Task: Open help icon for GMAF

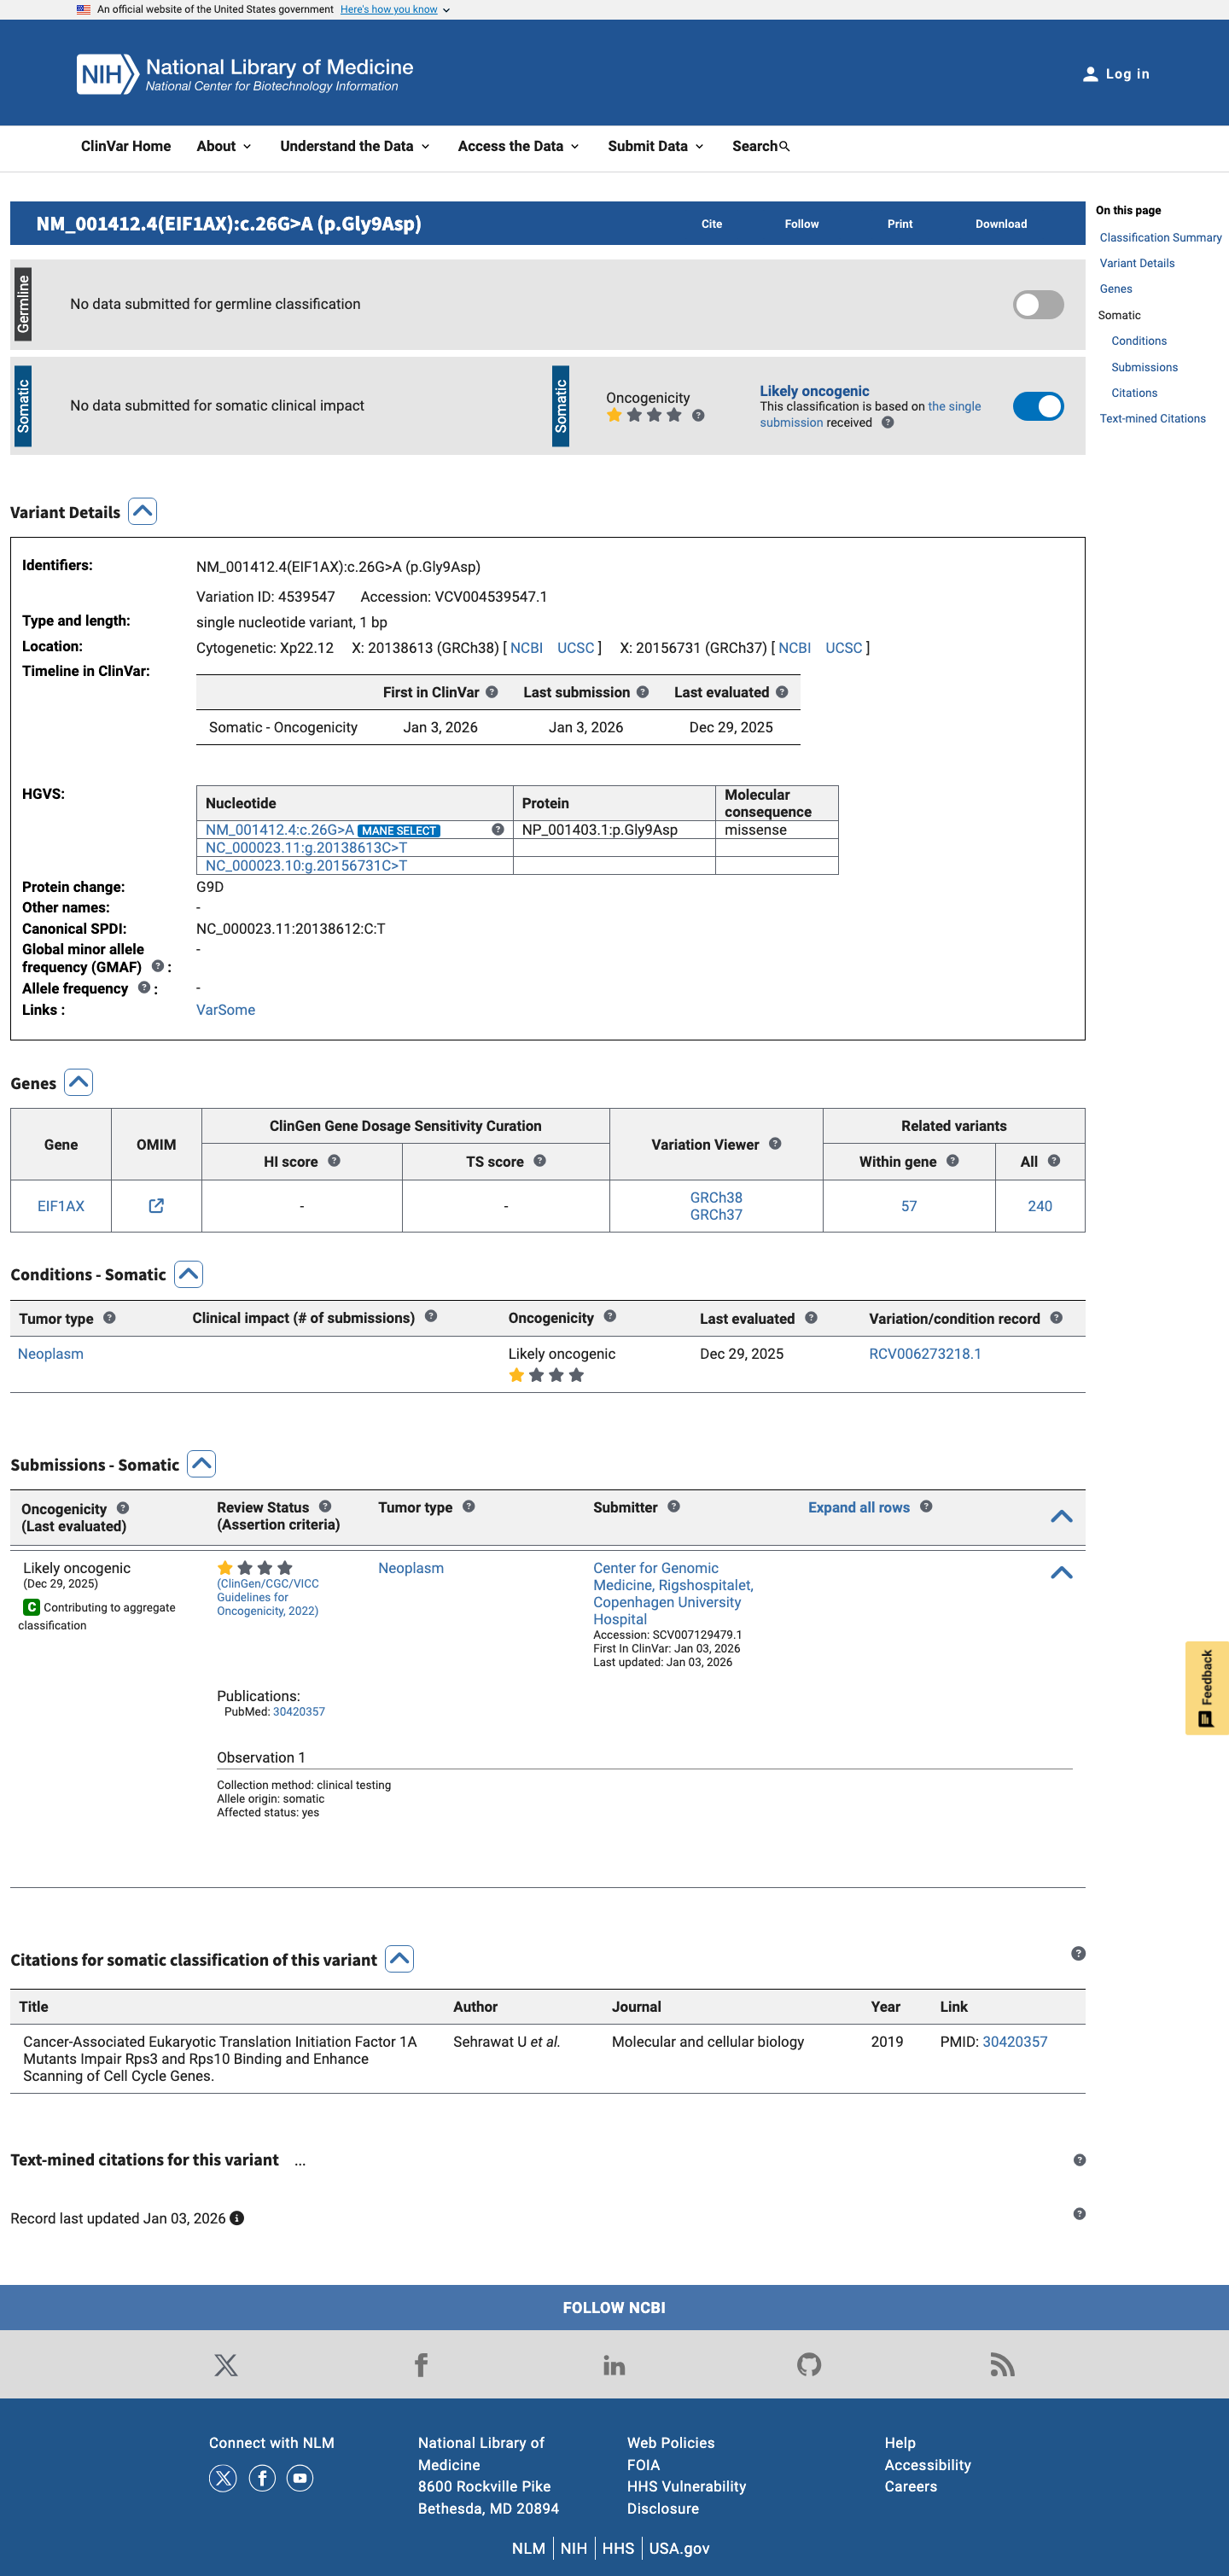Action: [x=157, y=966]
